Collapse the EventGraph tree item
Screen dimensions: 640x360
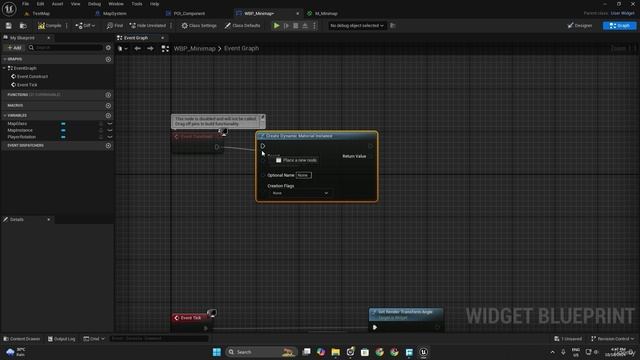[4, 68]
